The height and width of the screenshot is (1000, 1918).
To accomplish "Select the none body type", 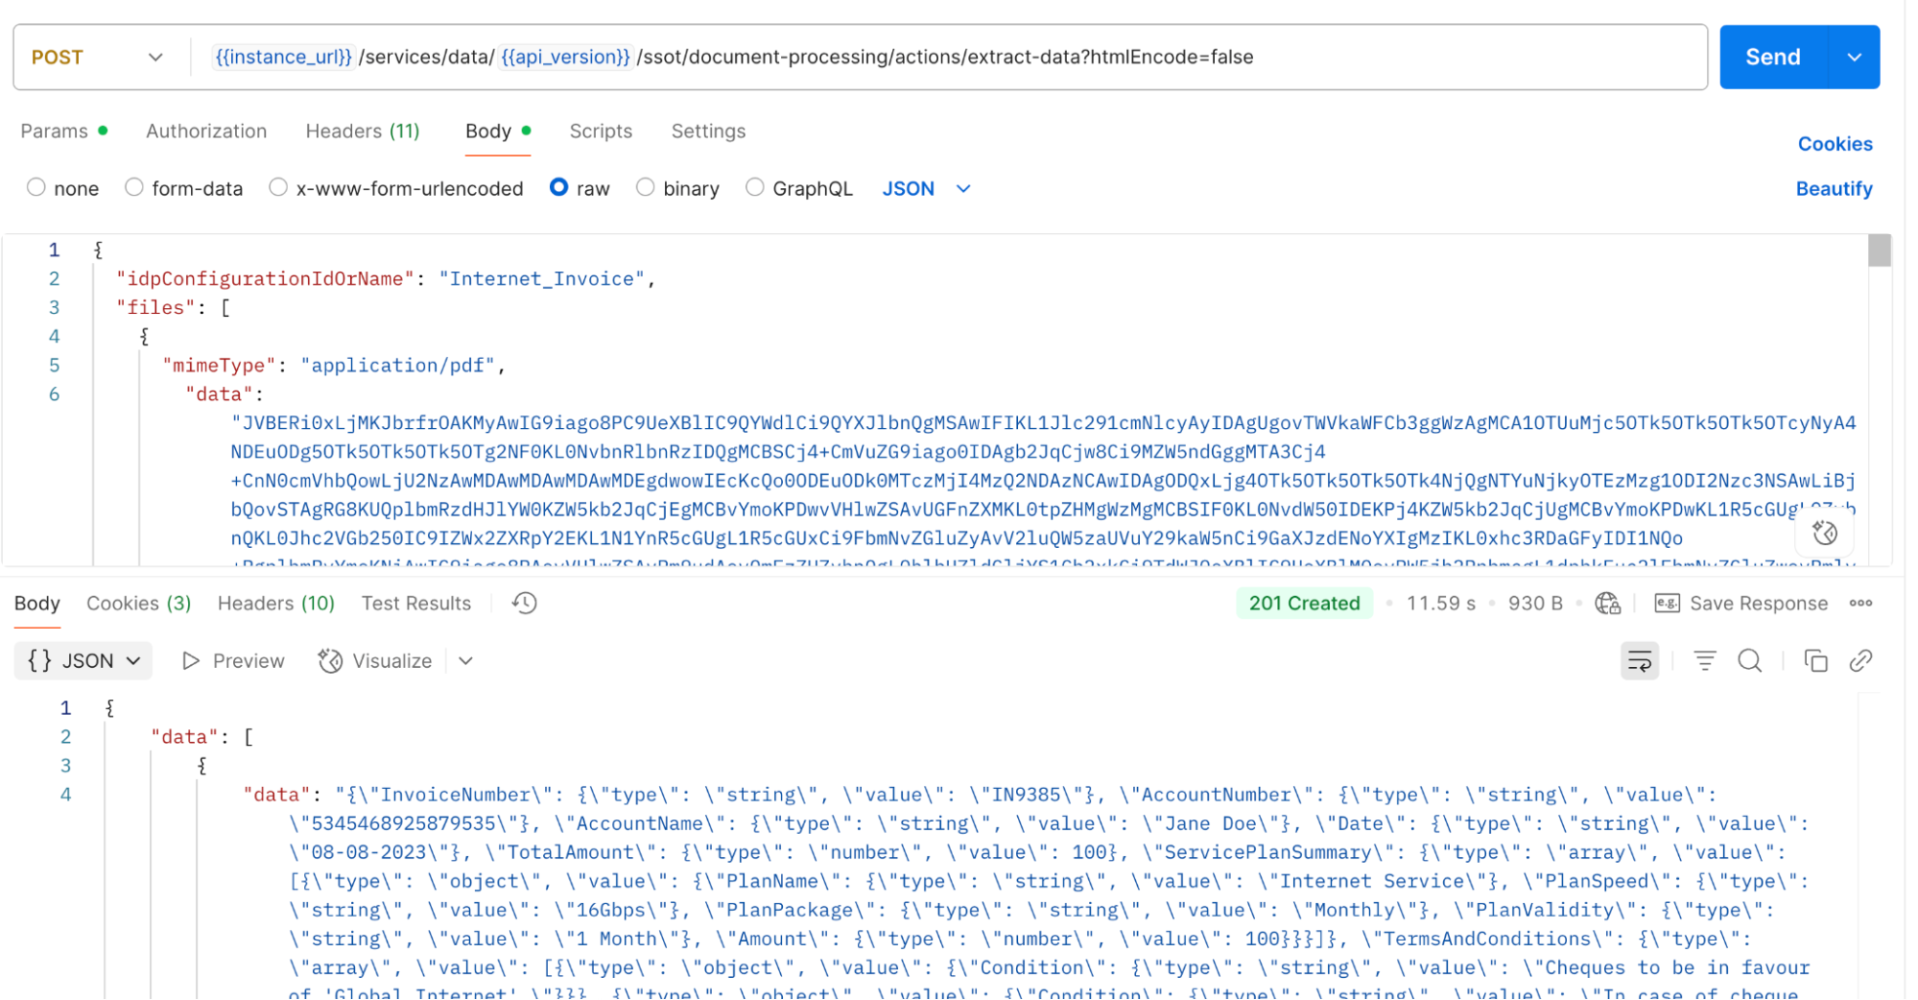I will (36, 188).
